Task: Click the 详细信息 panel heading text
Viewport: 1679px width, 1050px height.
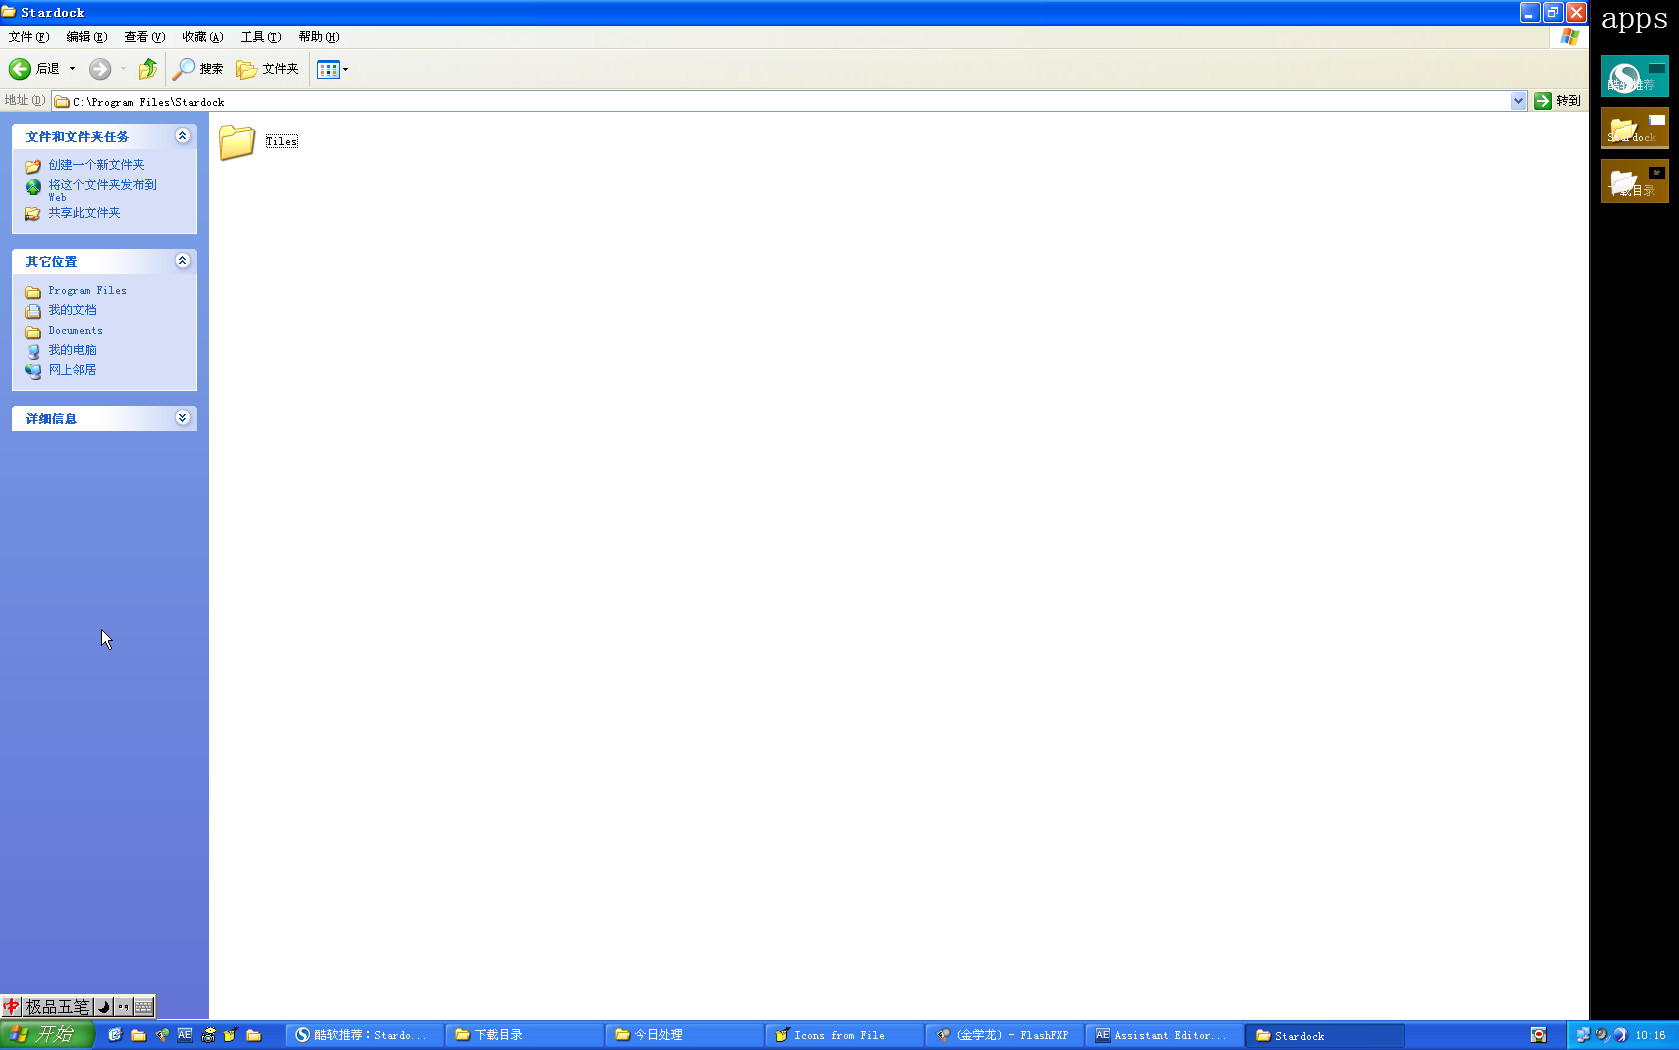Action: tap(52, 419)
